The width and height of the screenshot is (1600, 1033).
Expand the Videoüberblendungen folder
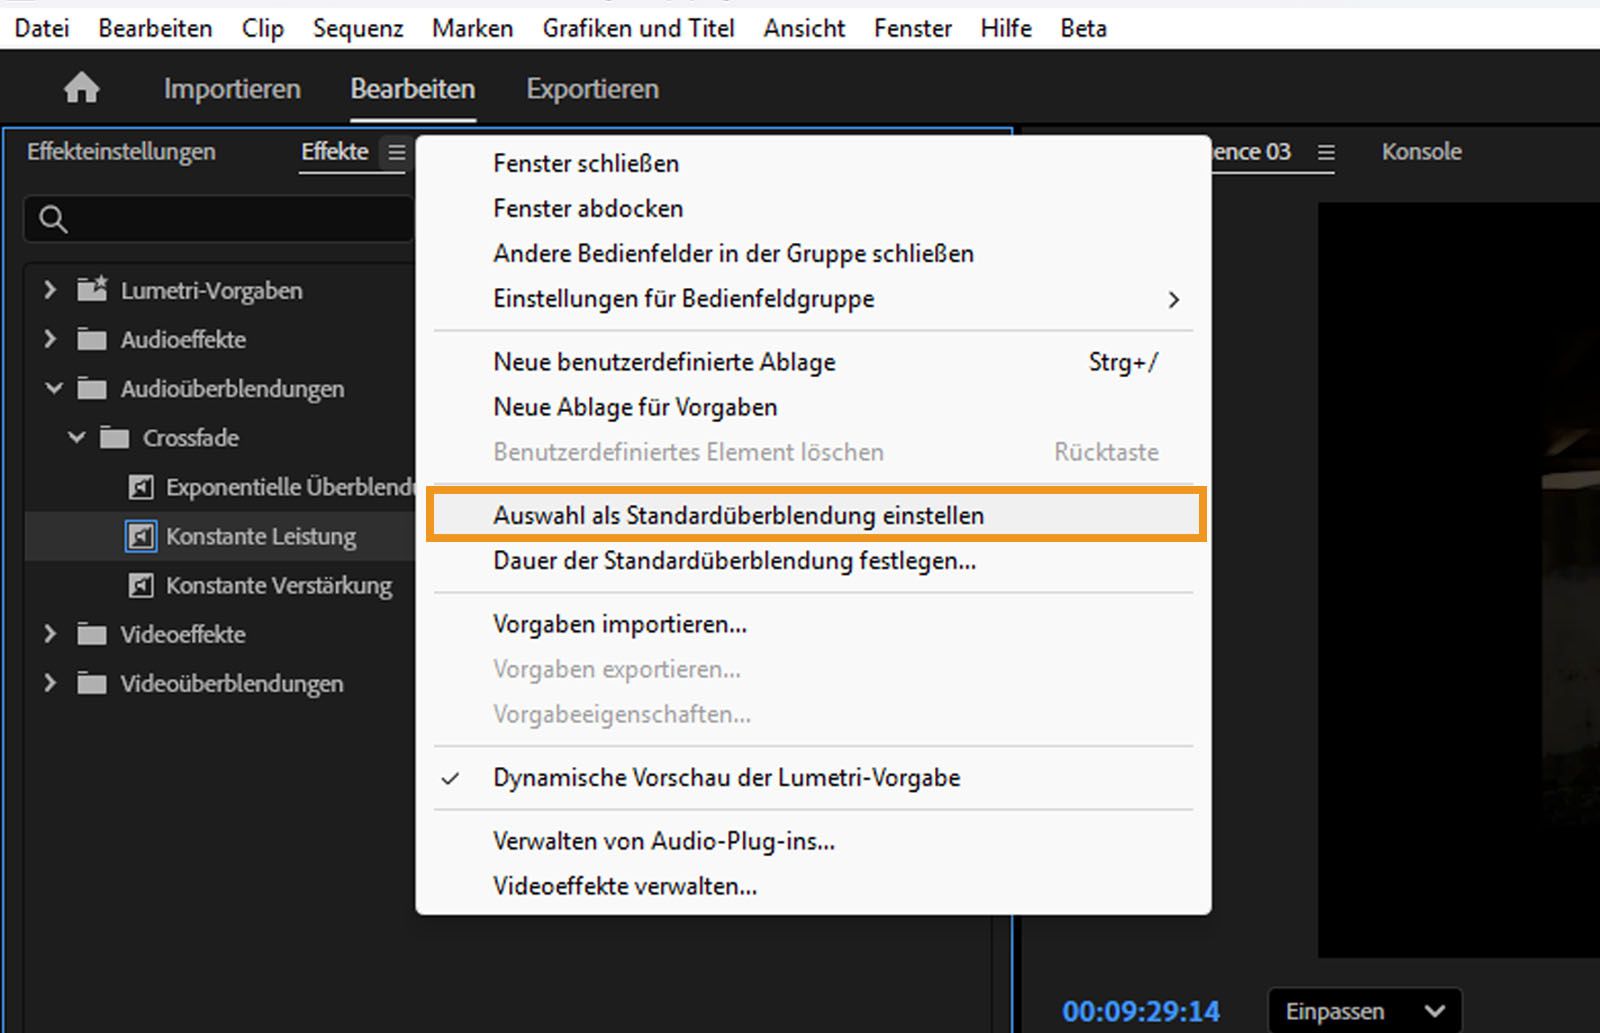point(50,683)
